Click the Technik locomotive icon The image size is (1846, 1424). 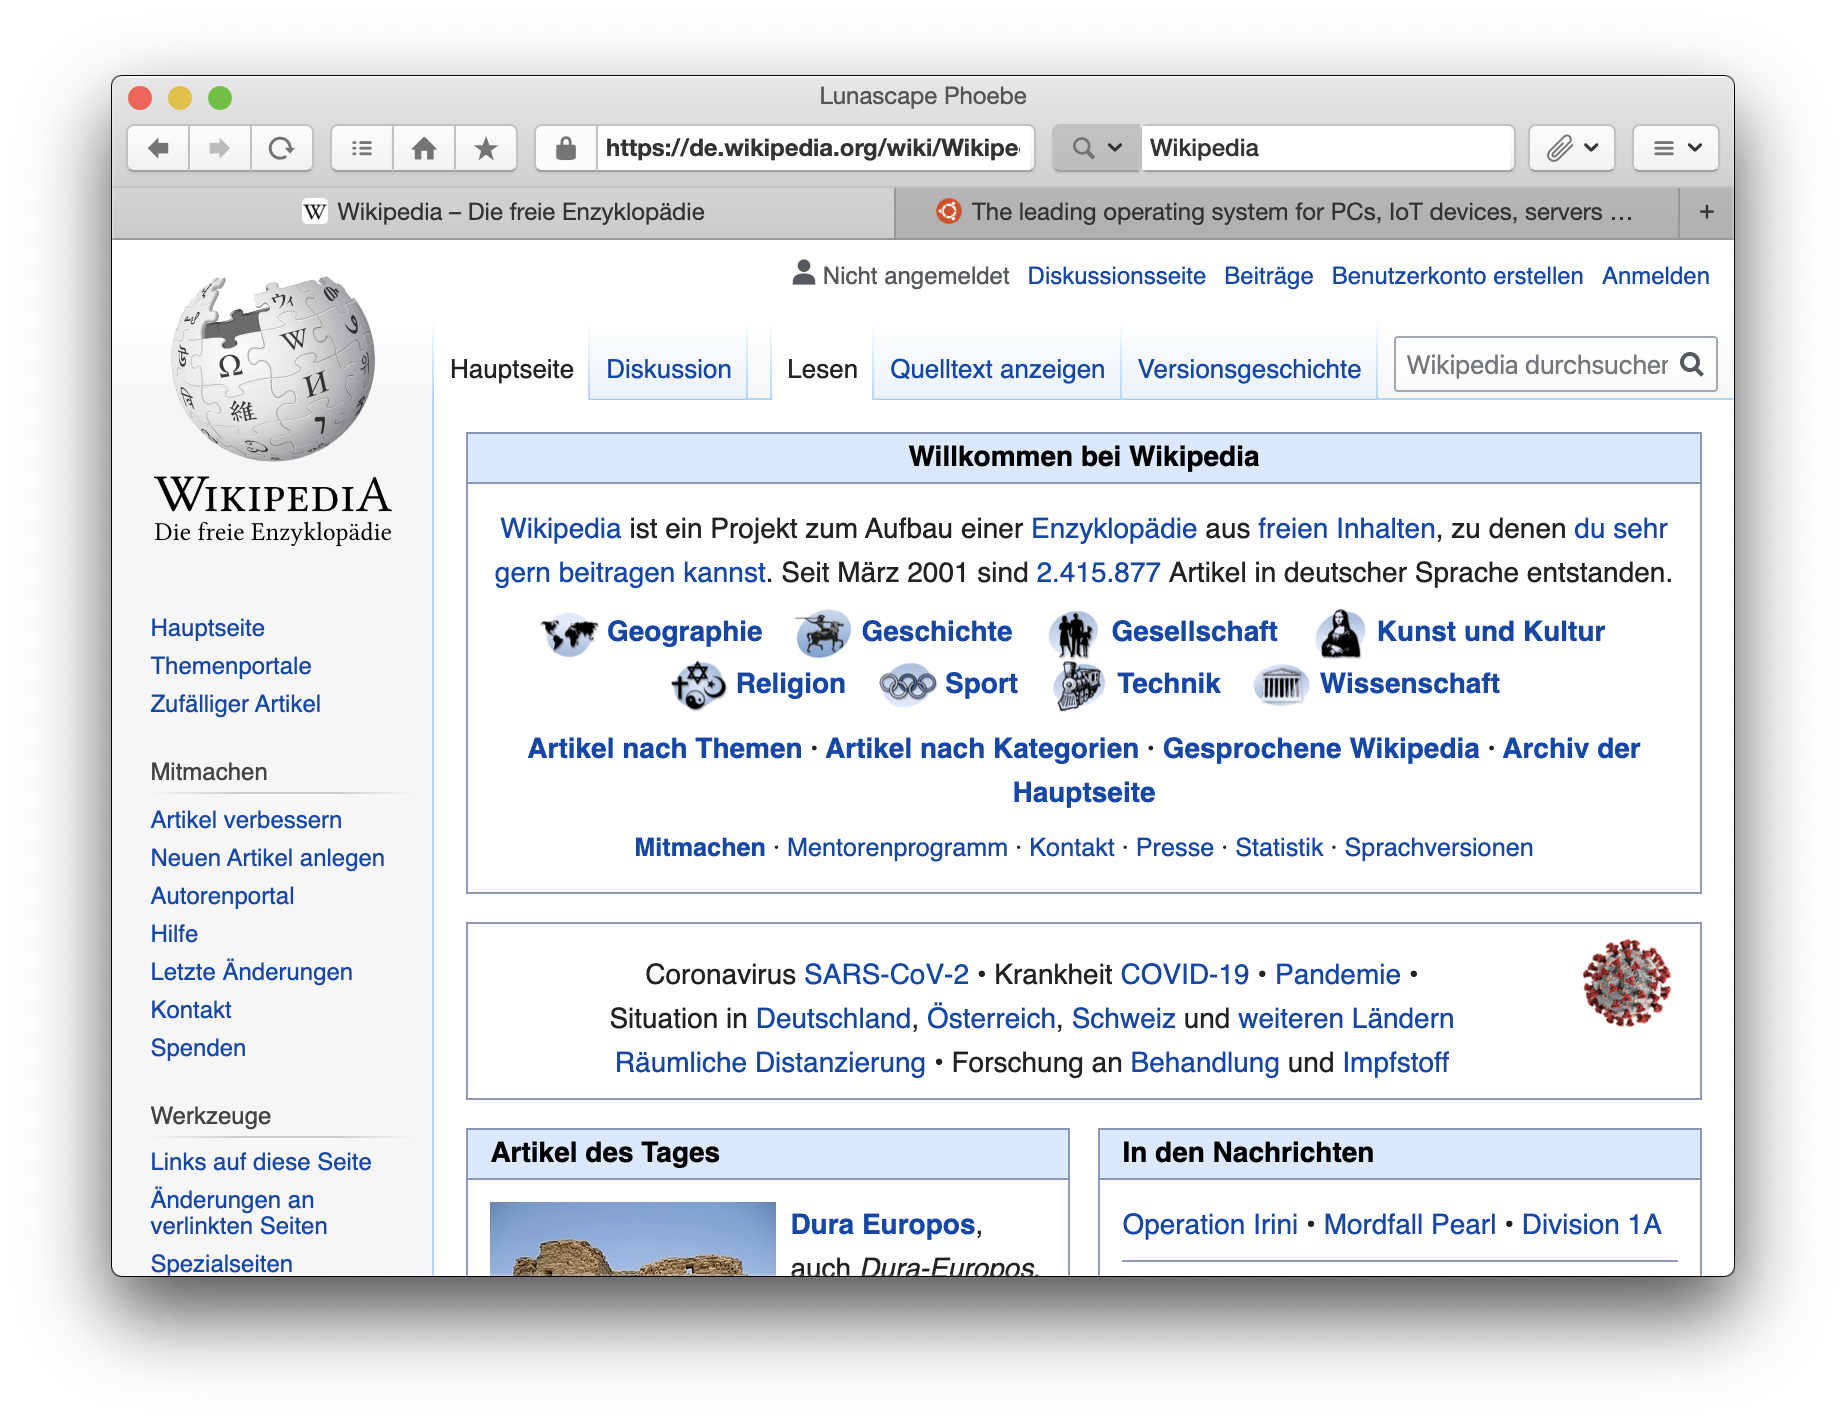point(1079,685)
